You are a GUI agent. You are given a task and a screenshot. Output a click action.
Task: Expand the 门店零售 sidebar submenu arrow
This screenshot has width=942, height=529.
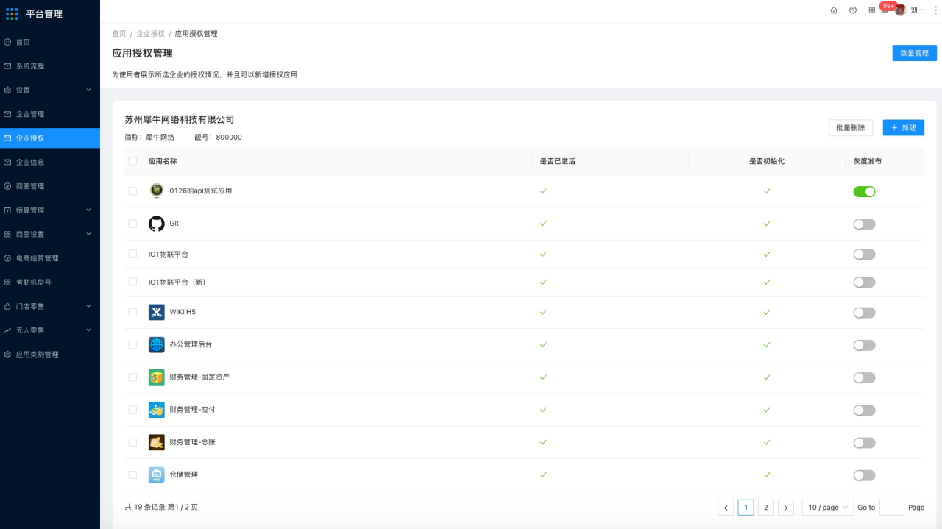(89, 306)
